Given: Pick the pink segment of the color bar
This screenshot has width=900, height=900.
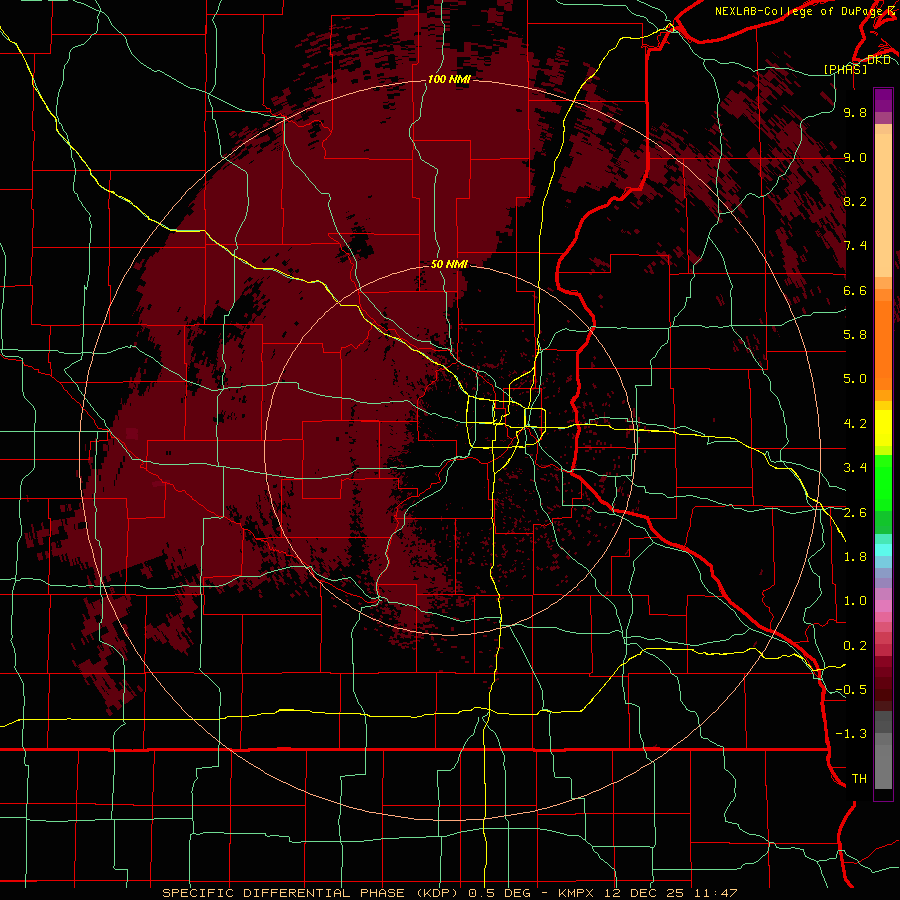Looking at the screenshot, I should point(883,606).
